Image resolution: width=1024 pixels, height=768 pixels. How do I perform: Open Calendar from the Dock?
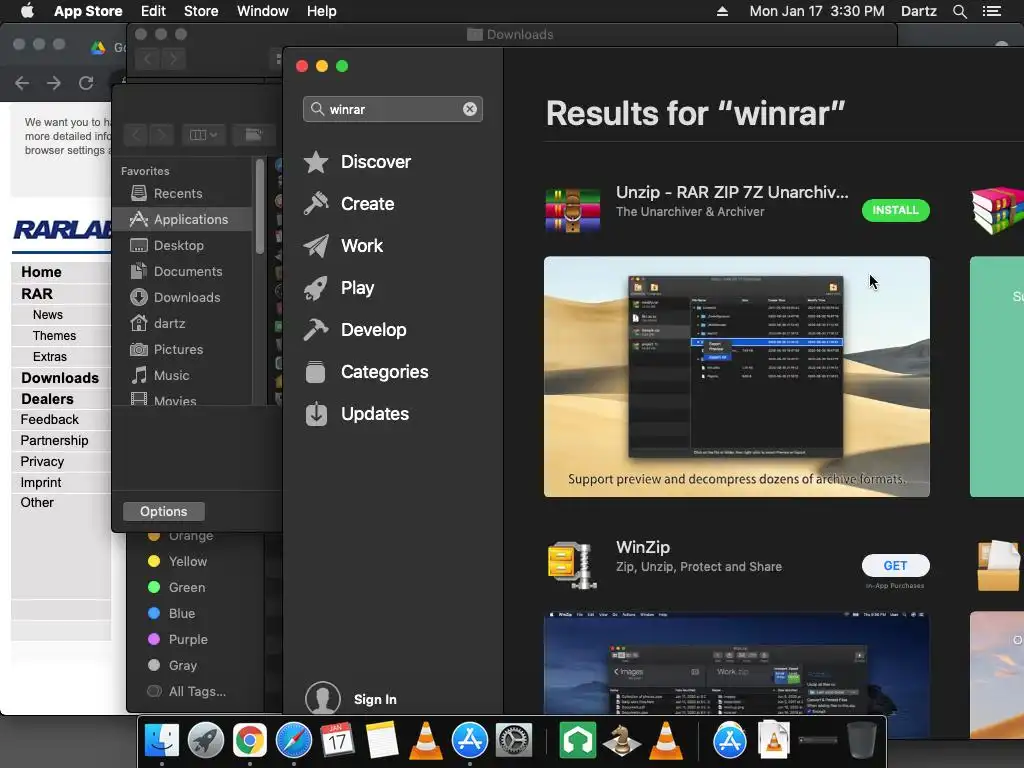click(337, 741)
